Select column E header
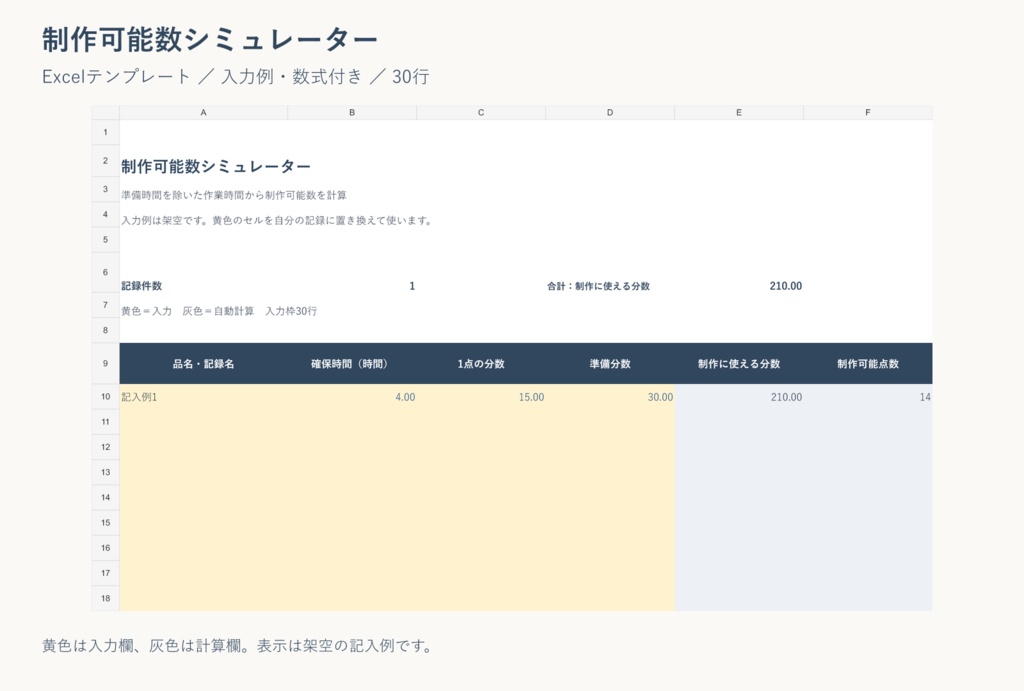The image size is (1024, 691). 739,112
